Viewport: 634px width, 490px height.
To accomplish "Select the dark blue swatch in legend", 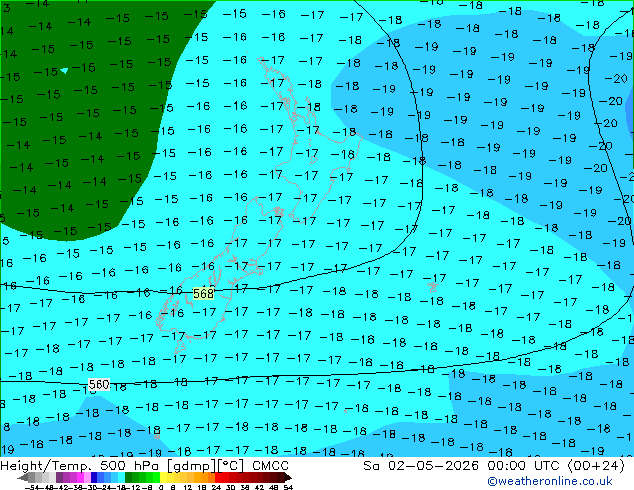I will pyautogui.click(x=94, y=477).
